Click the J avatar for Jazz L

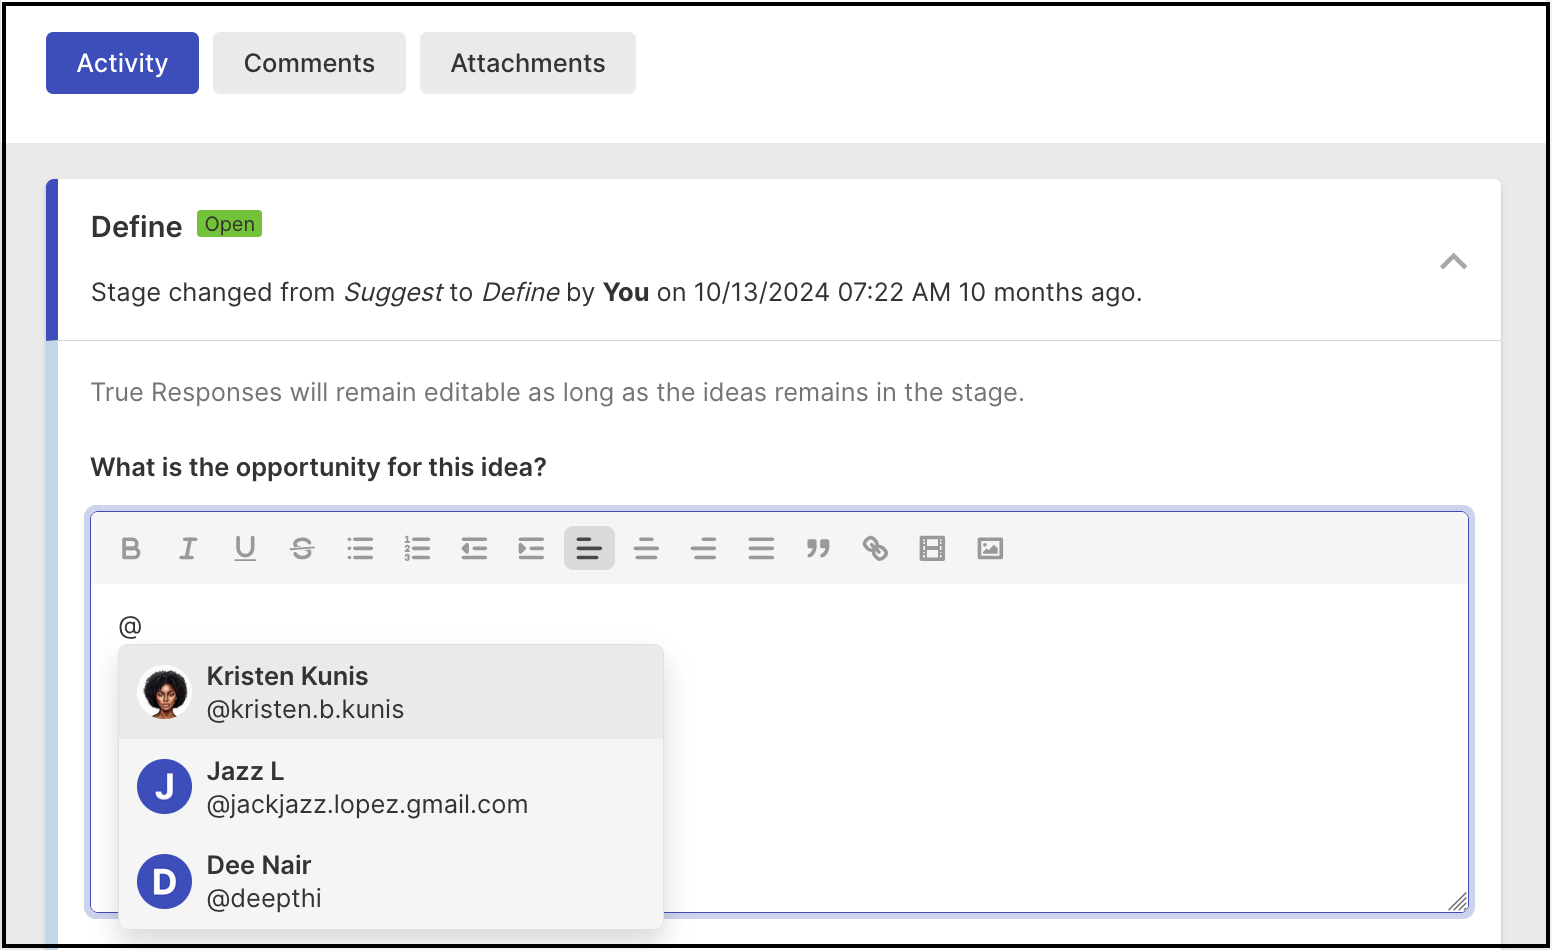click(164, 787)
